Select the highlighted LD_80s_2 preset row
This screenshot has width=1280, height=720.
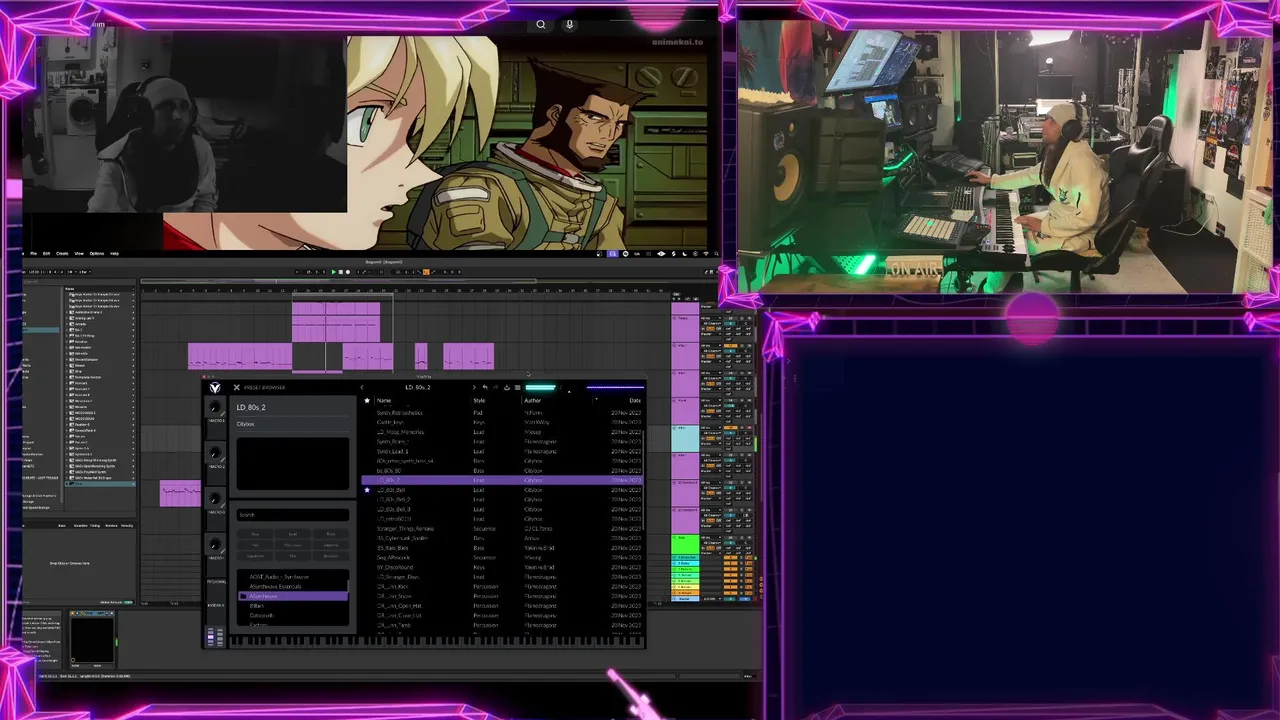click(x=502, y=481)
